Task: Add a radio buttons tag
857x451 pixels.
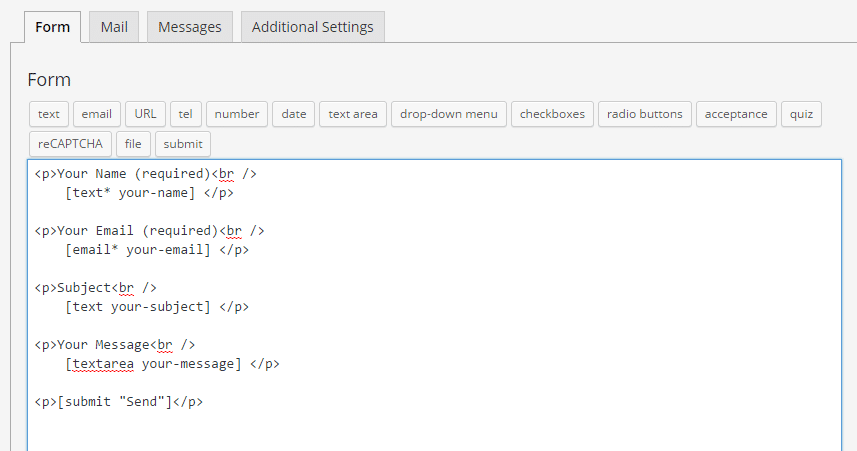Action: pos(644,114)
